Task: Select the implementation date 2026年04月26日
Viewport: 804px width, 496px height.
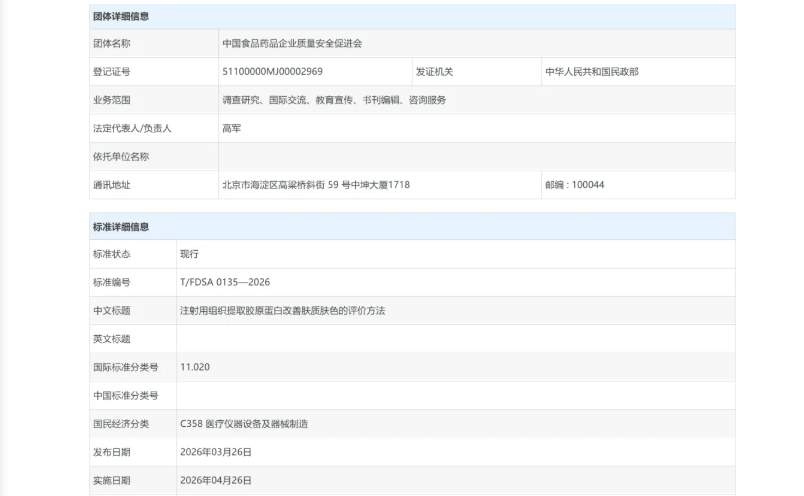Action: pos(216,481)
